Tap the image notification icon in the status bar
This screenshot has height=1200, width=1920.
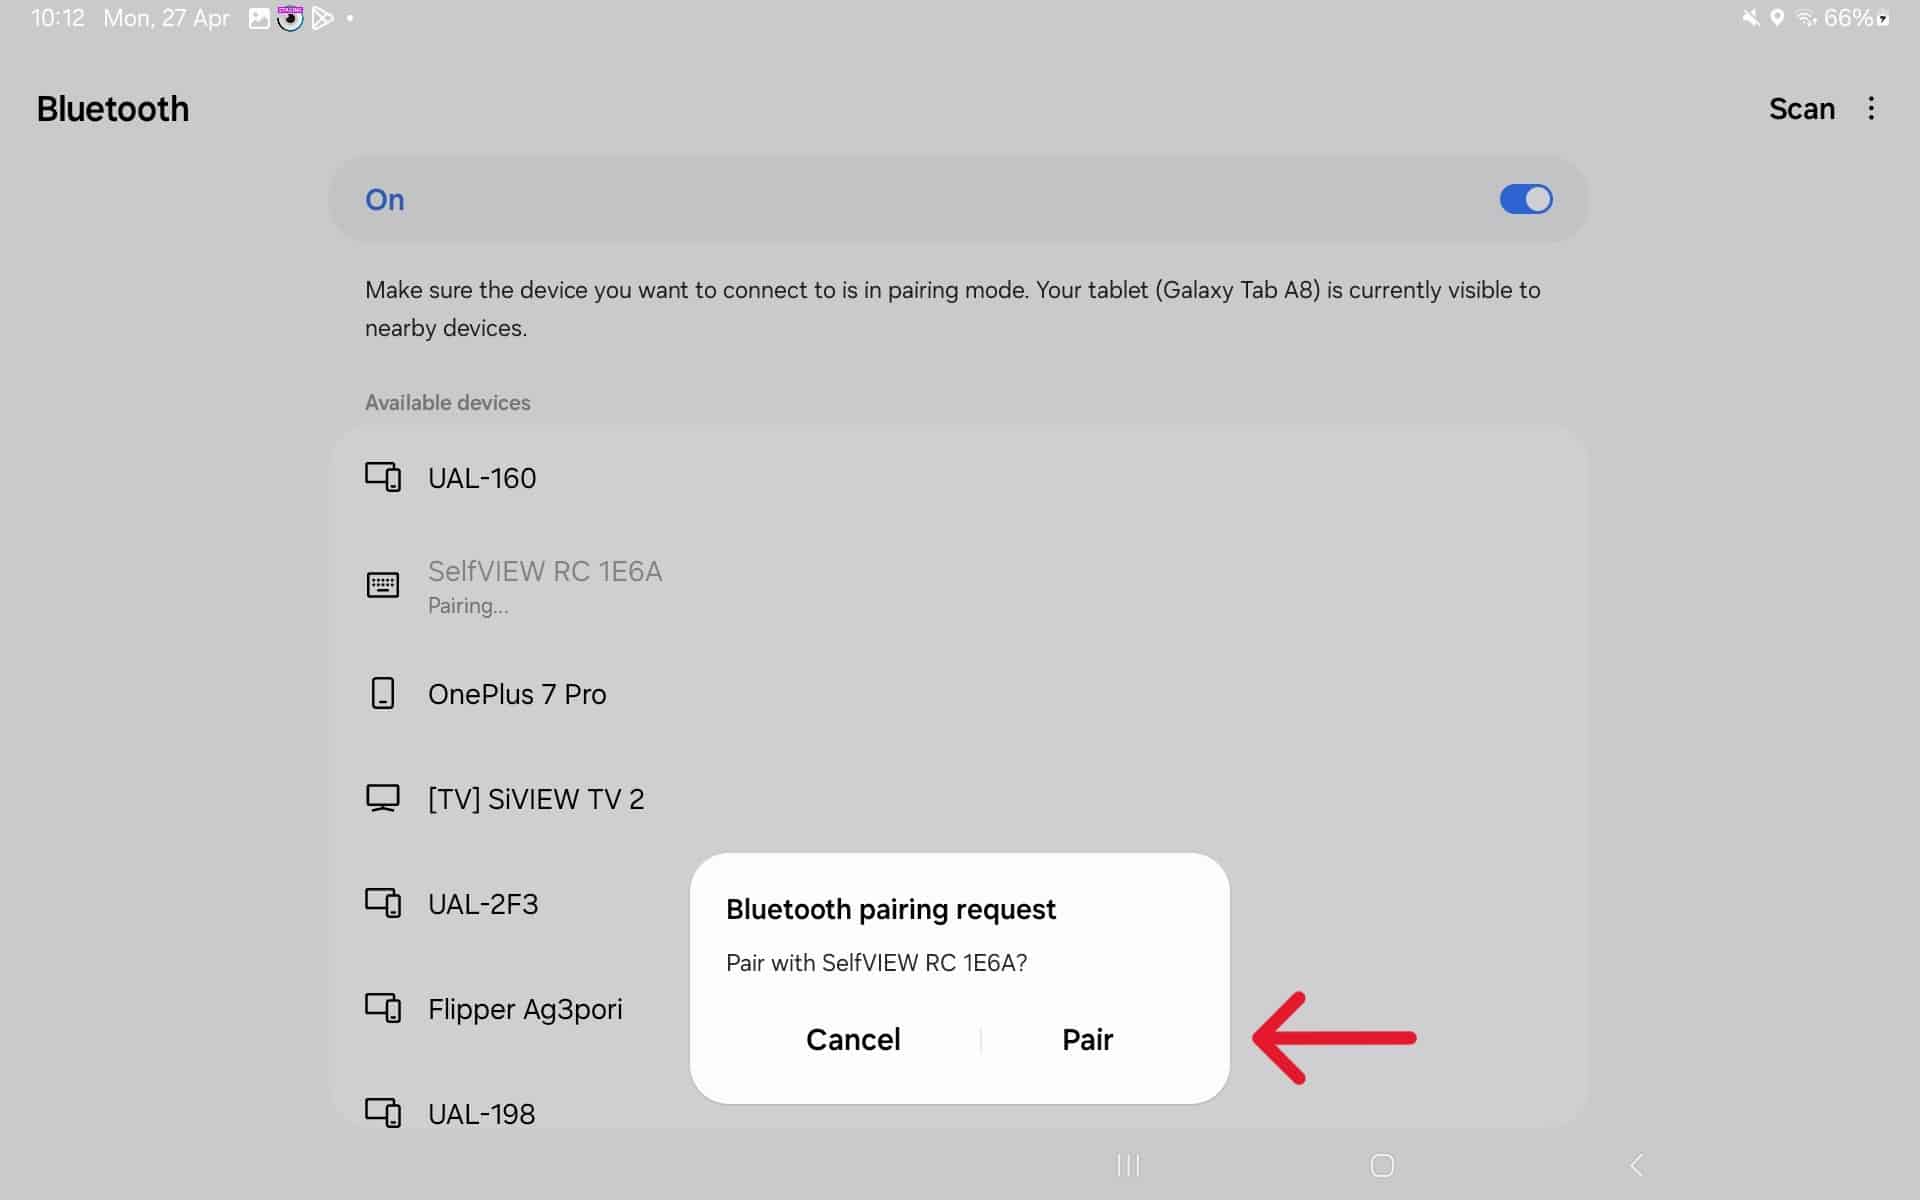click(258, 18)
